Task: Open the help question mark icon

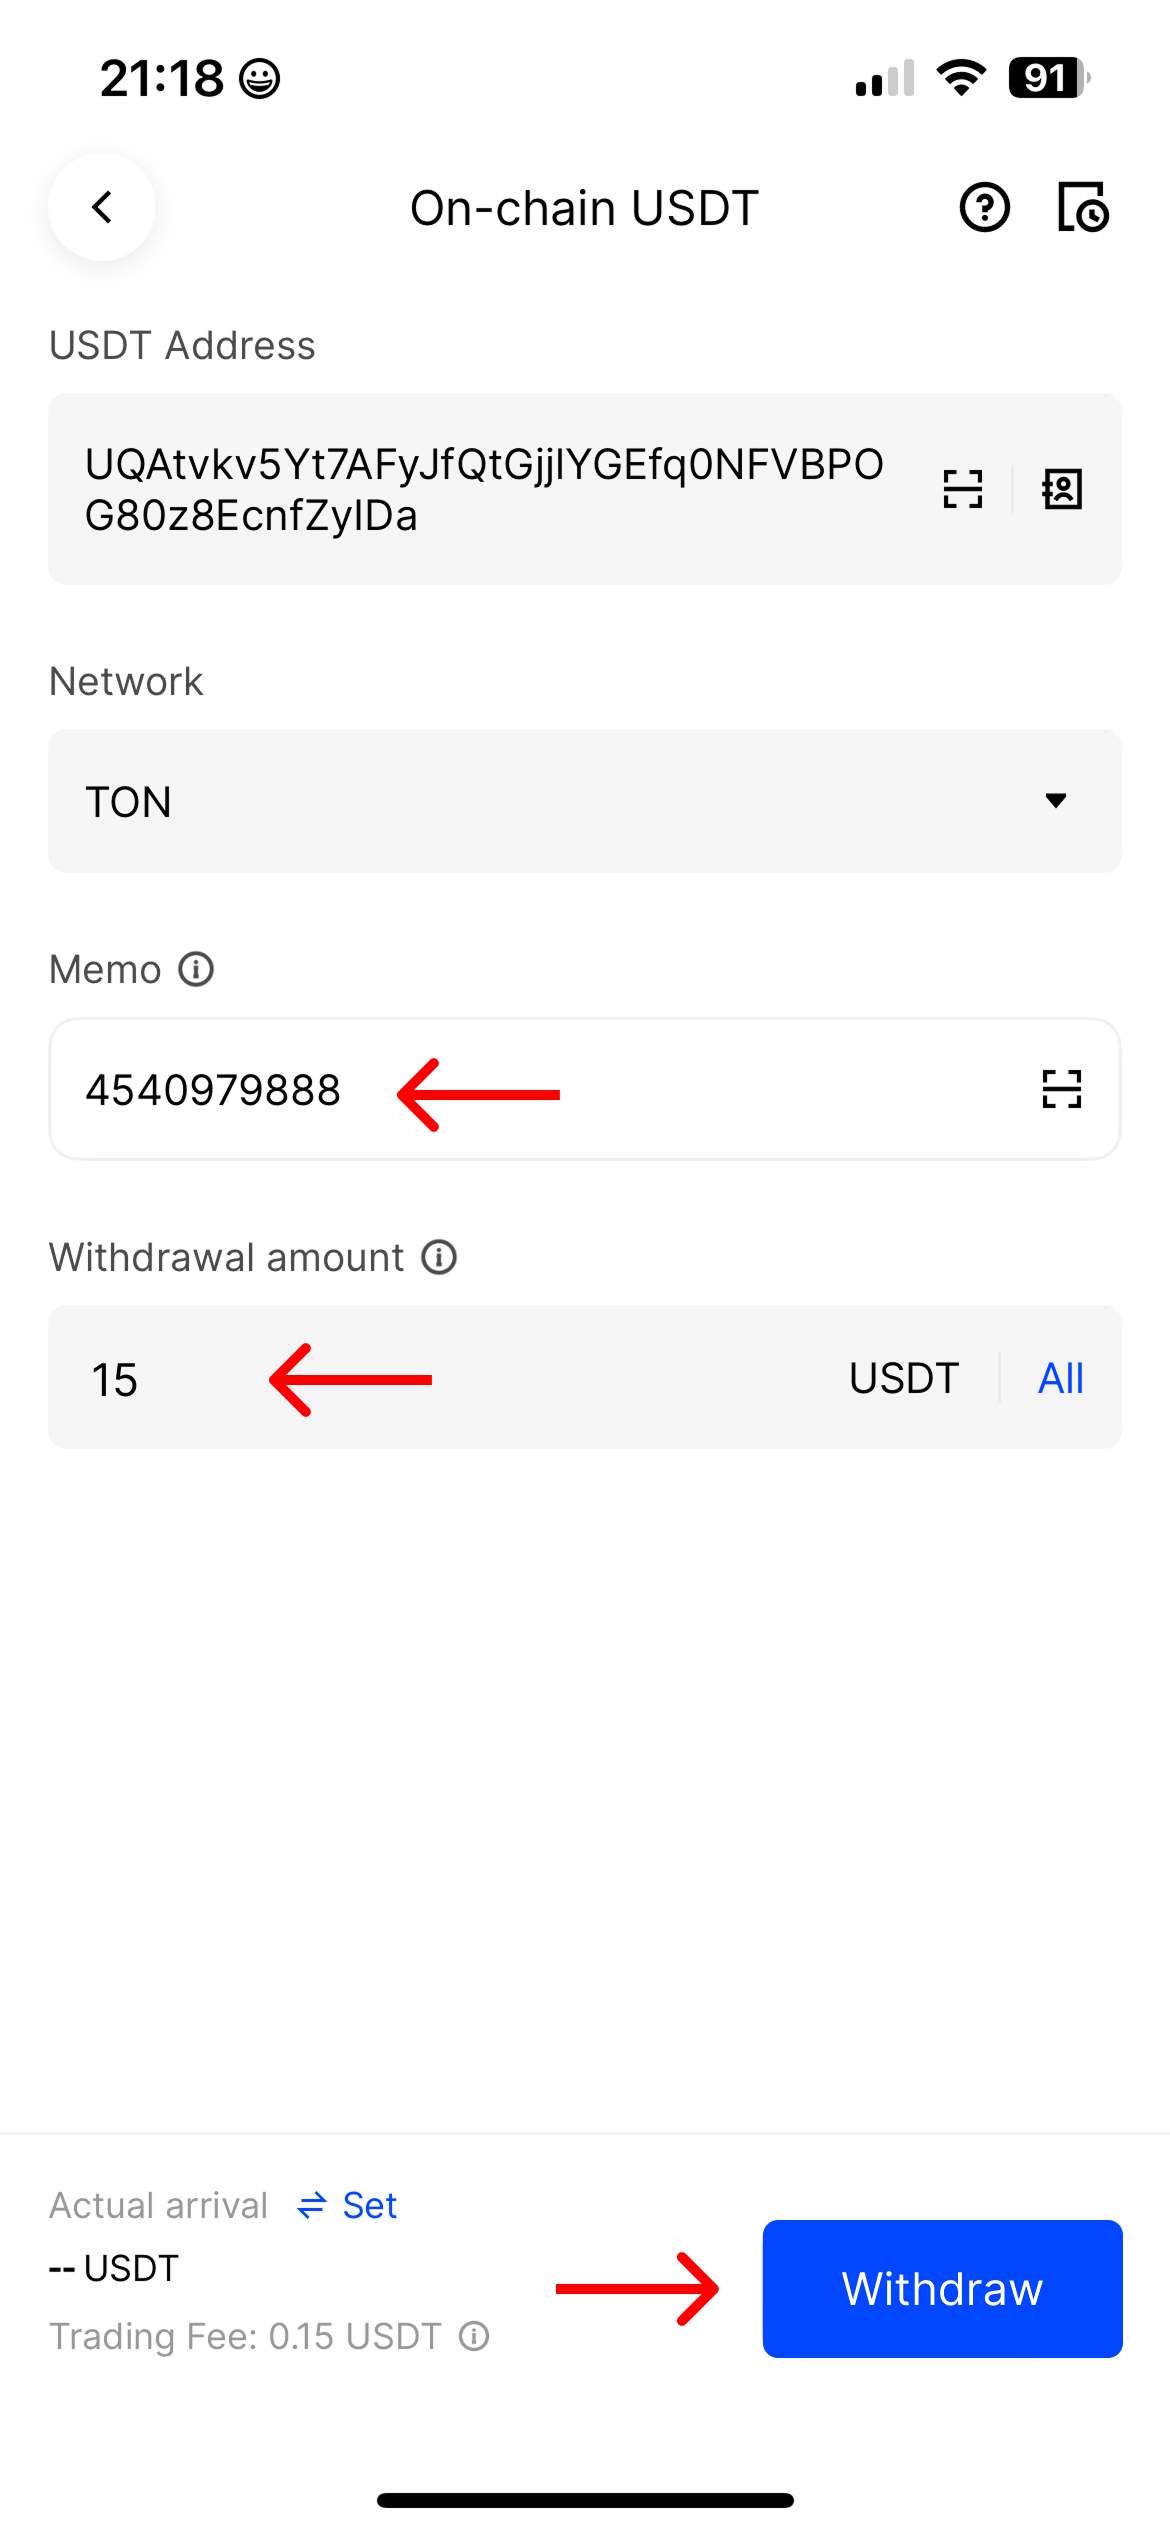Action: 984,208
